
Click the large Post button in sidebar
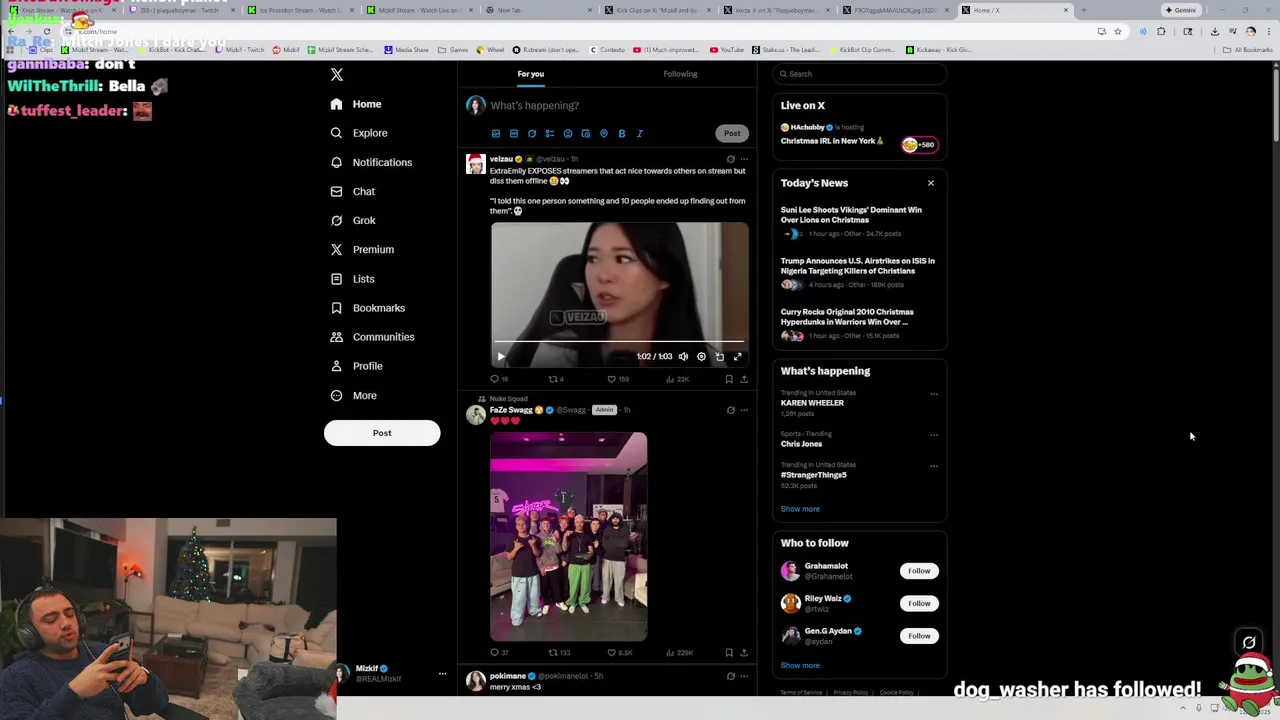tap(382, 433)
